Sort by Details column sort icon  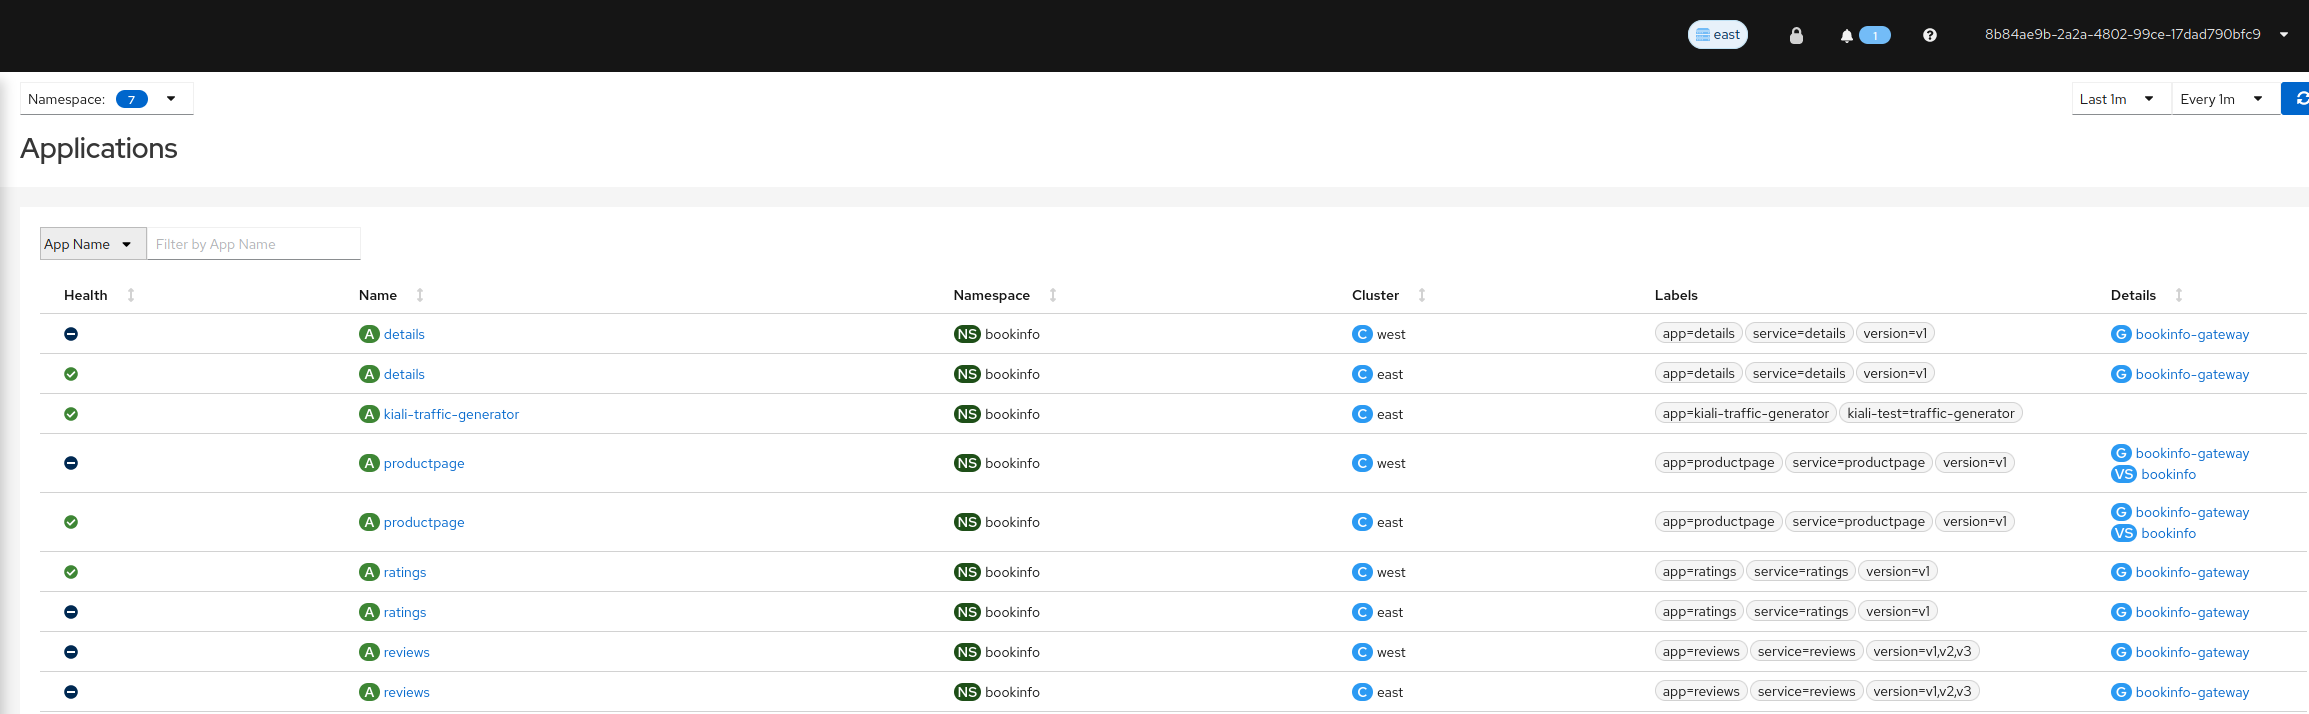pos(2178,295)
